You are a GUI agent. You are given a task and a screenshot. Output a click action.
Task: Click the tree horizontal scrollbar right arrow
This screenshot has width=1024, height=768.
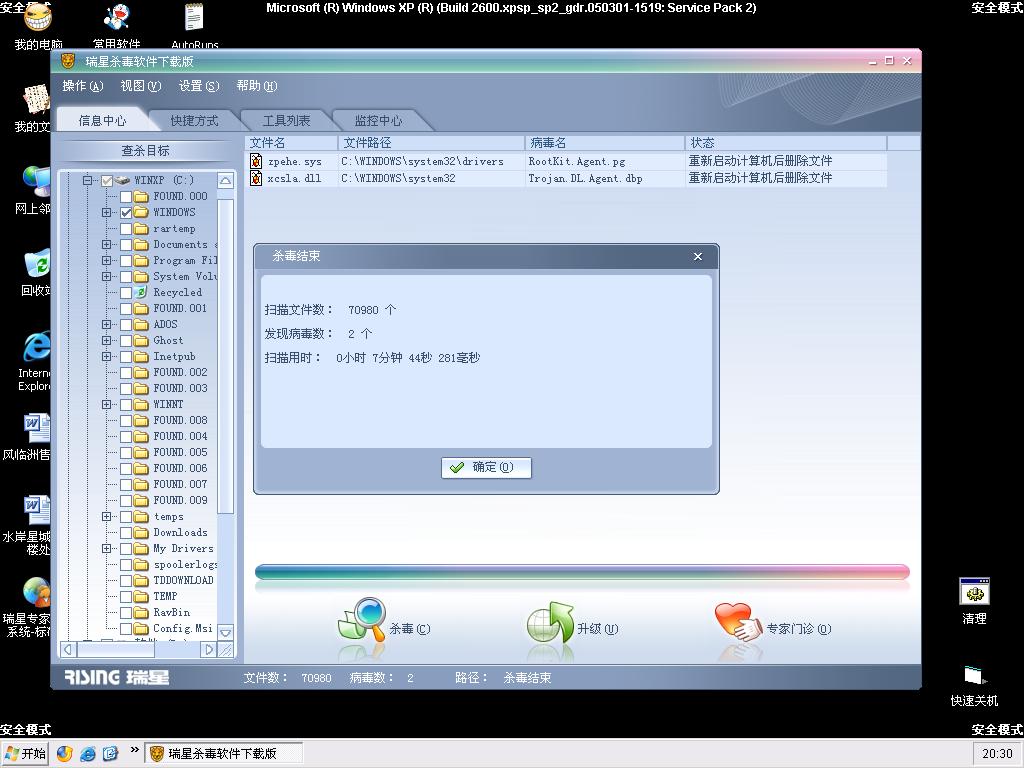tap(209, 649)
